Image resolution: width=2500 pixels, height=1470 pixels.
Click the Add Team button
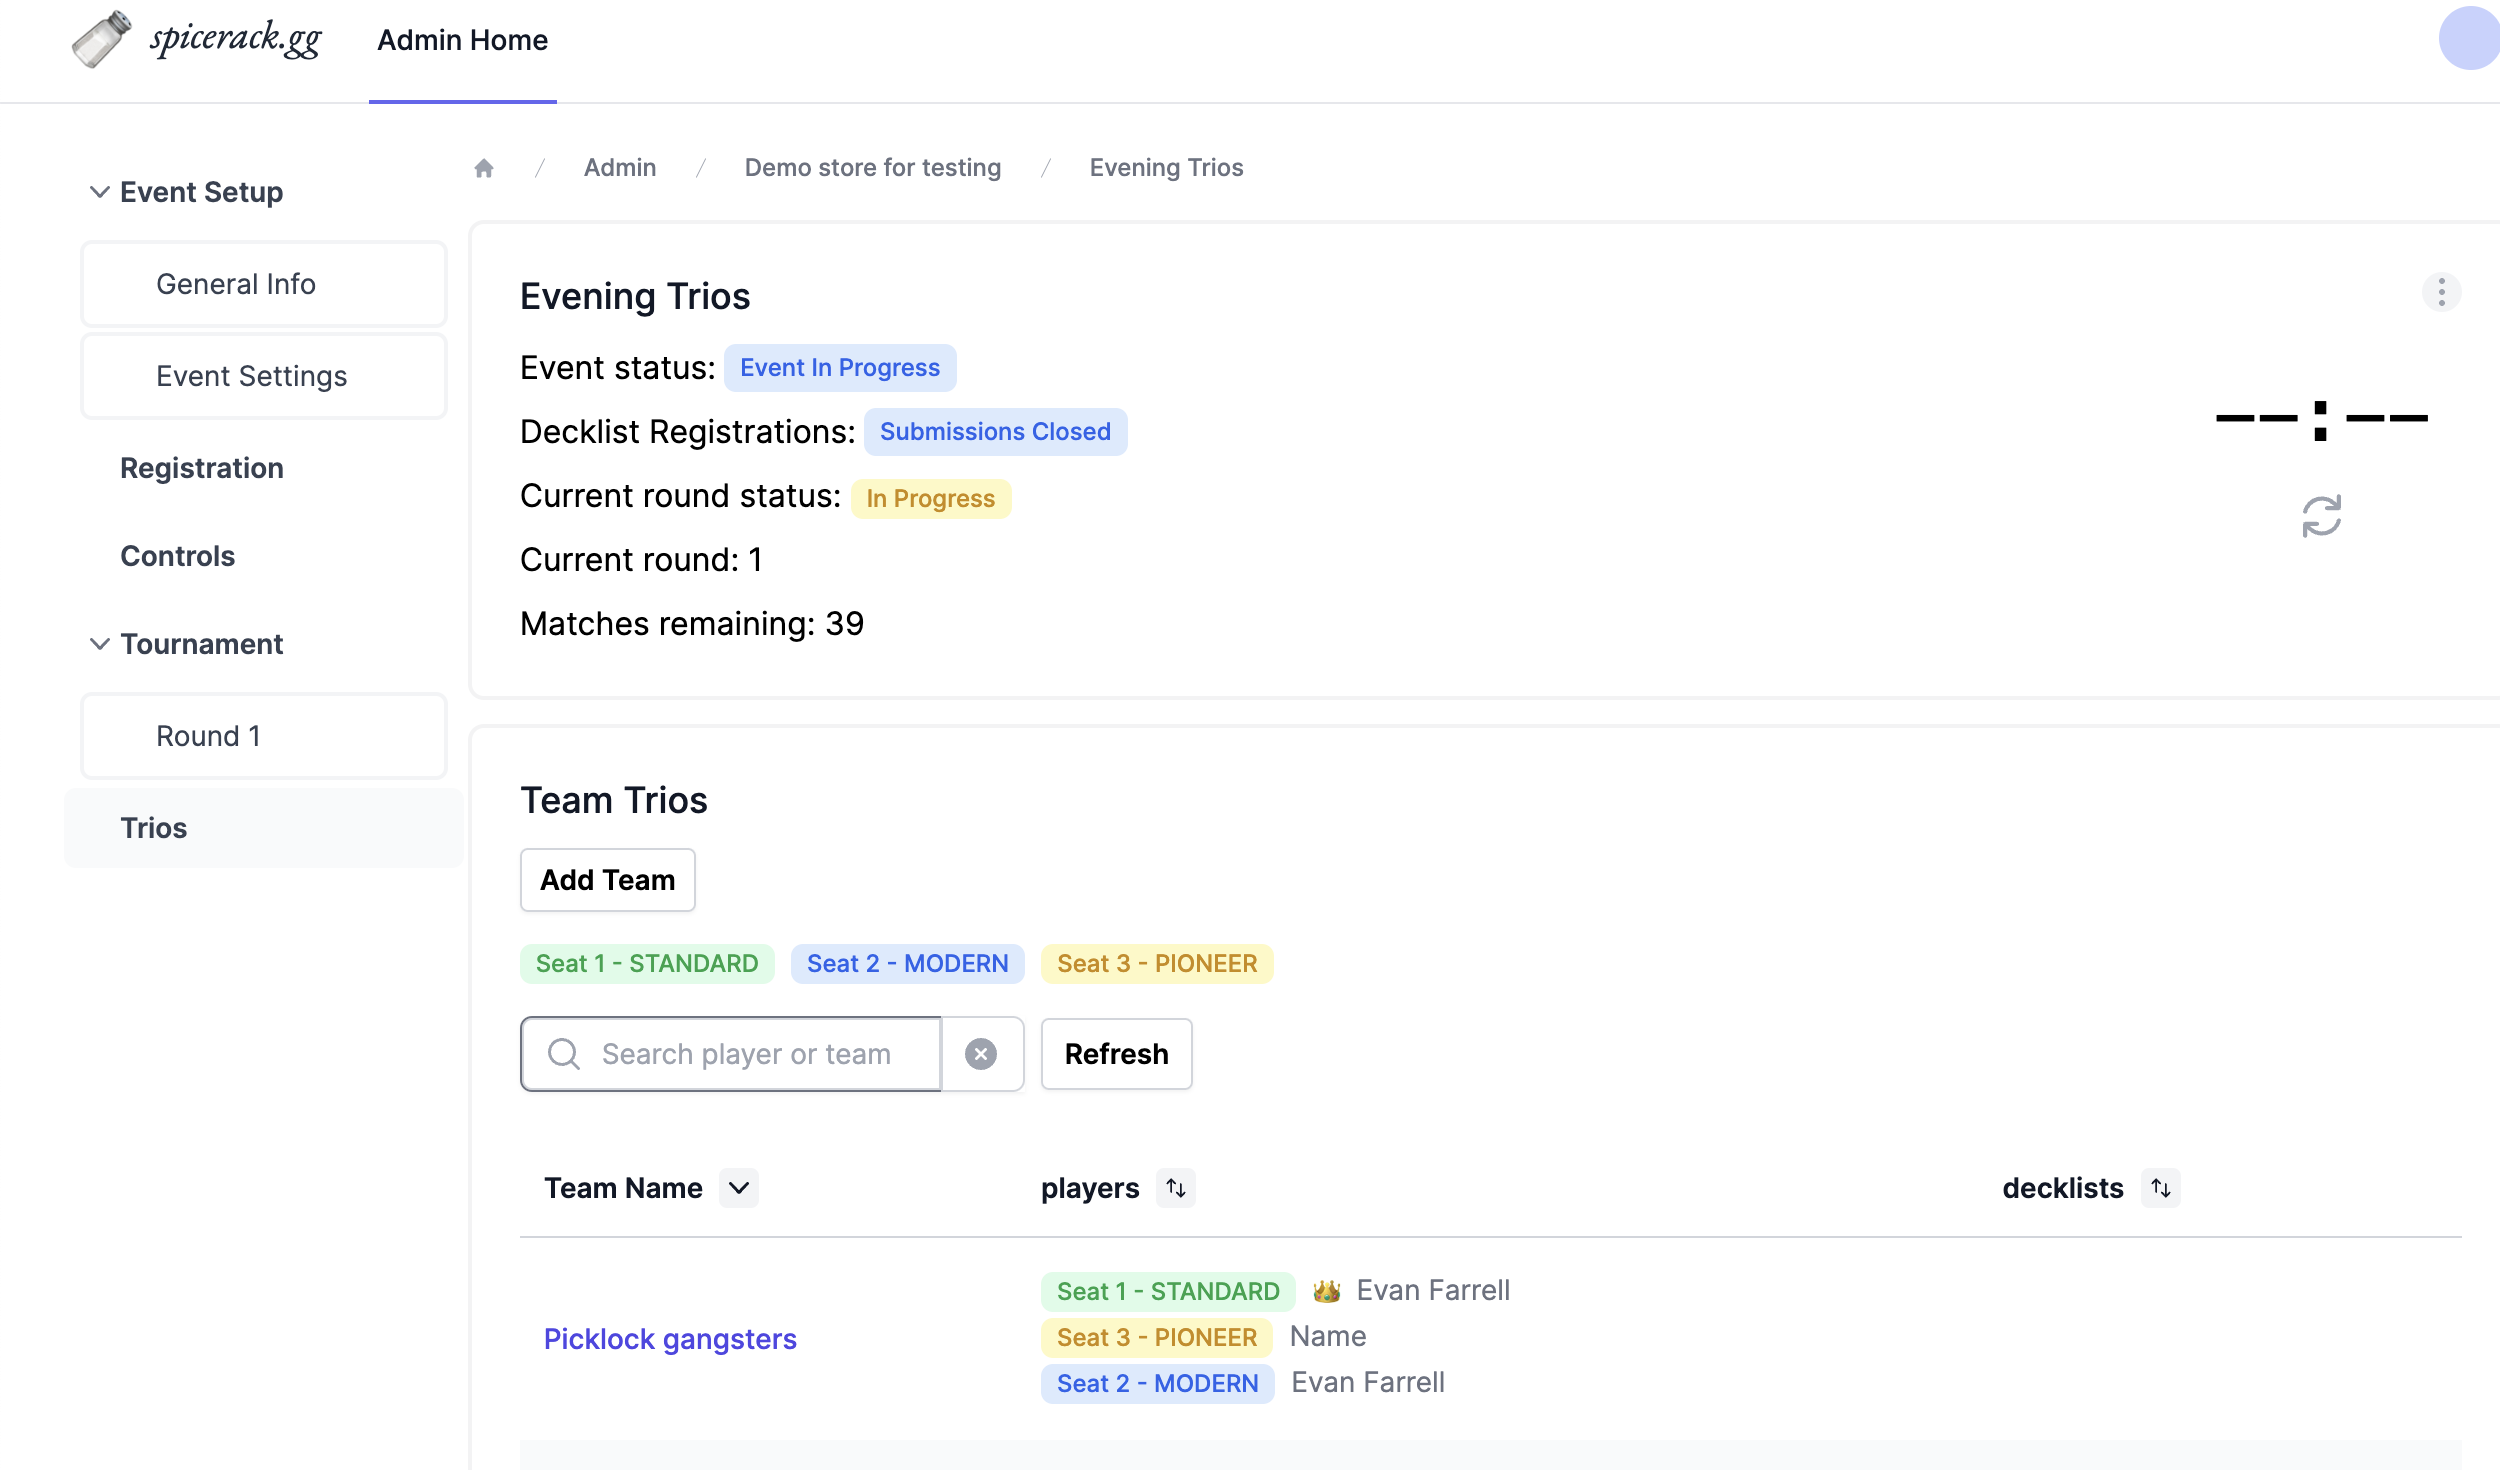tap(607, 880)
